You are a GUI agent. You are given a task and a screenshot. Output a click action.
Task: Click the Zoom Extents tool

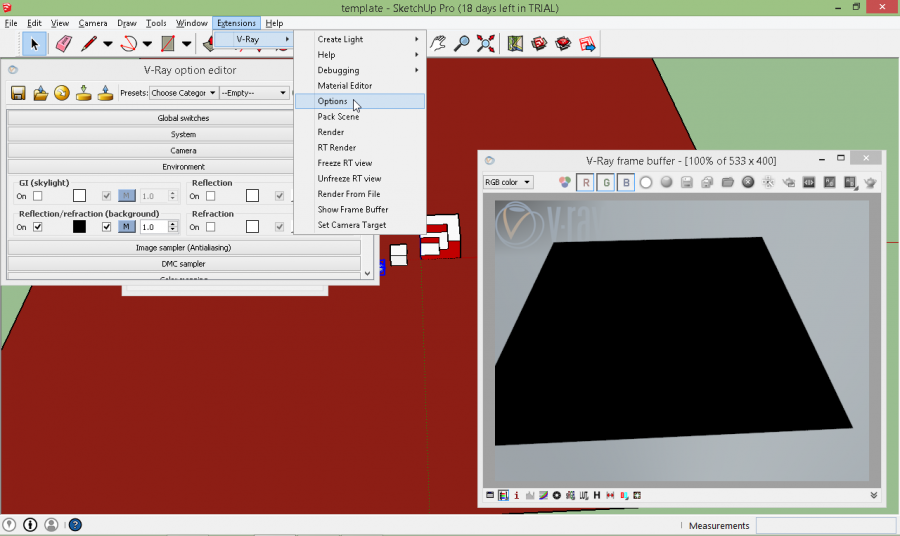486,43
